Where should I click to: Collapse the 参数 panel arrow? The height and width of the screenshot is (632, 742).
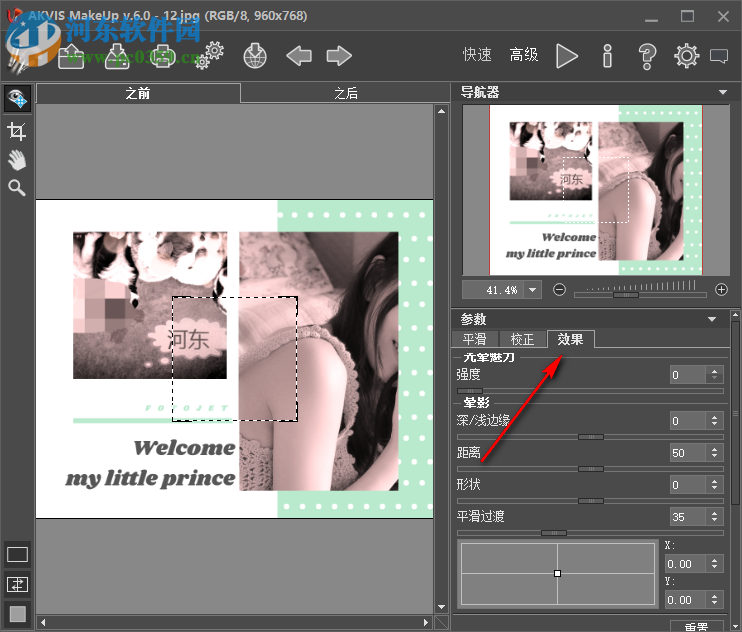tap(712, 319)
